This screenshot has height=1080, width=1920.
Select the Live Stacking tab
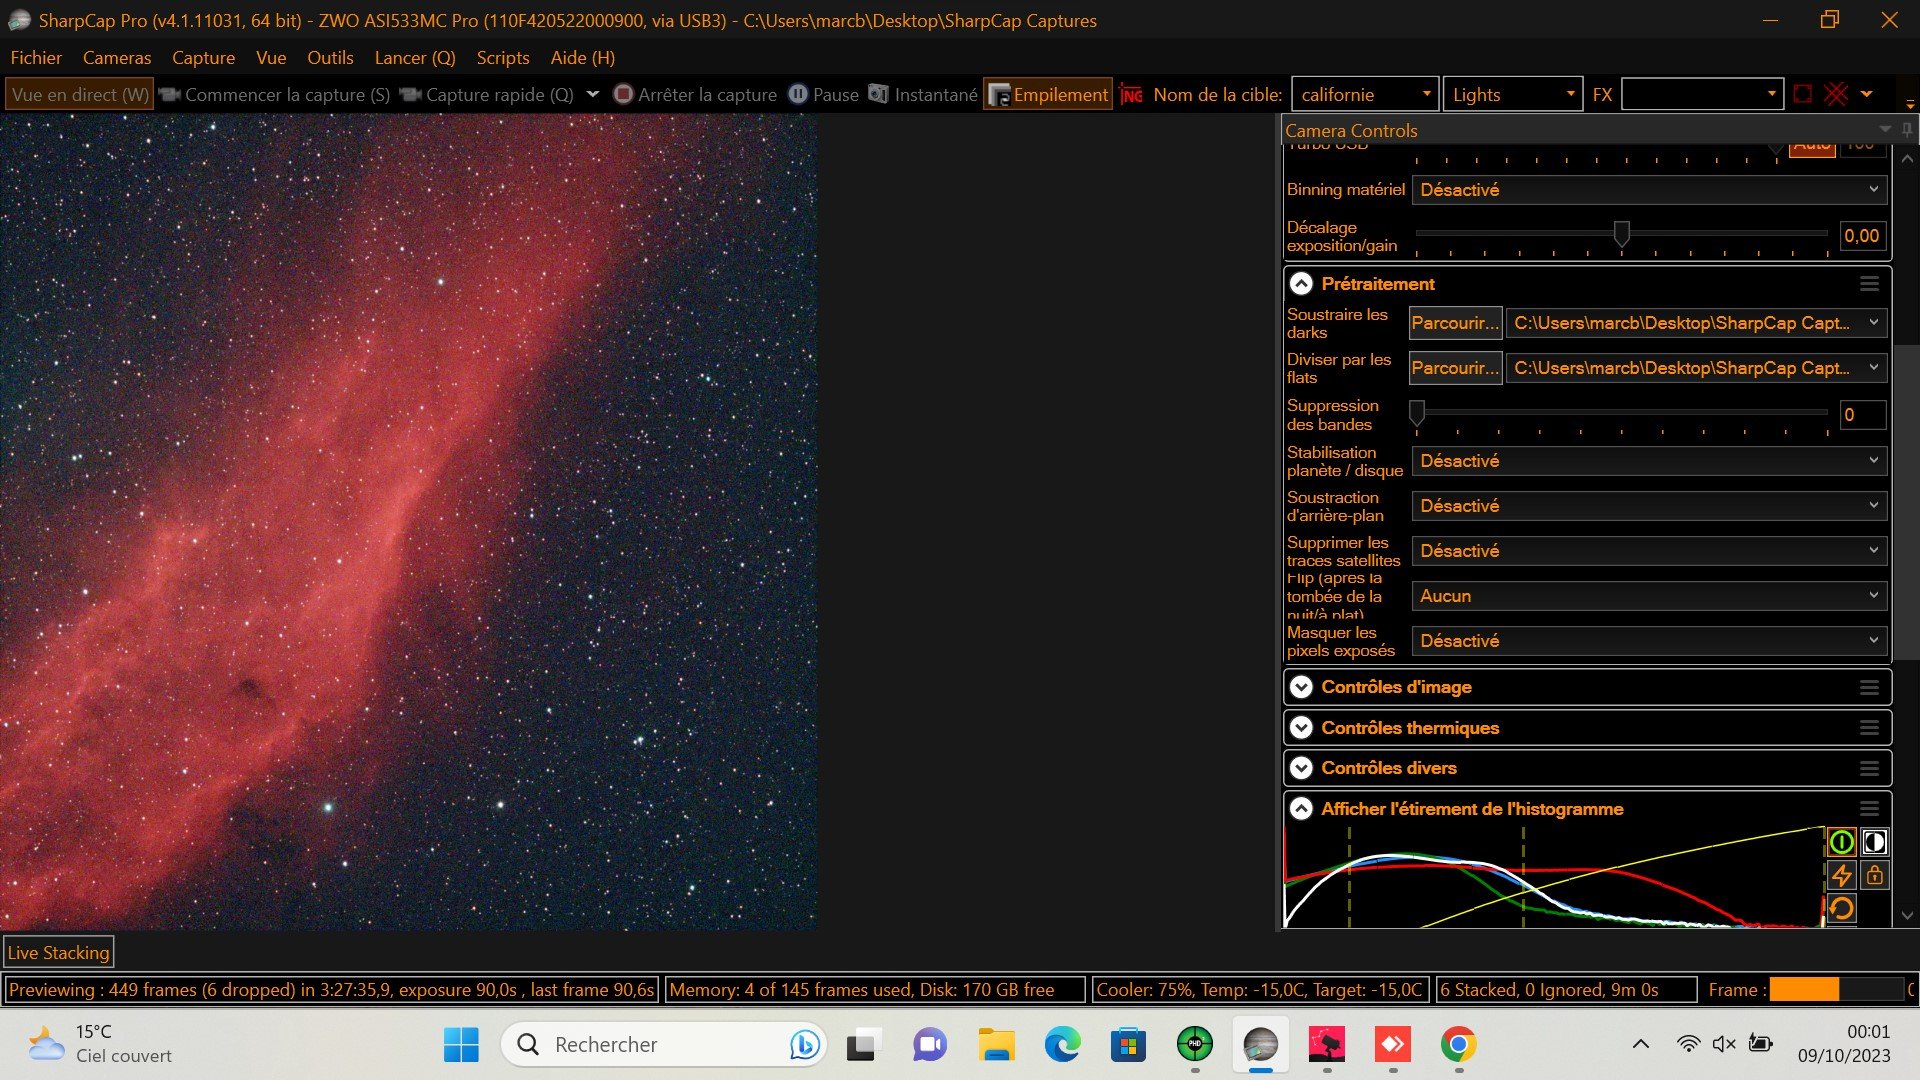(59, 953)
